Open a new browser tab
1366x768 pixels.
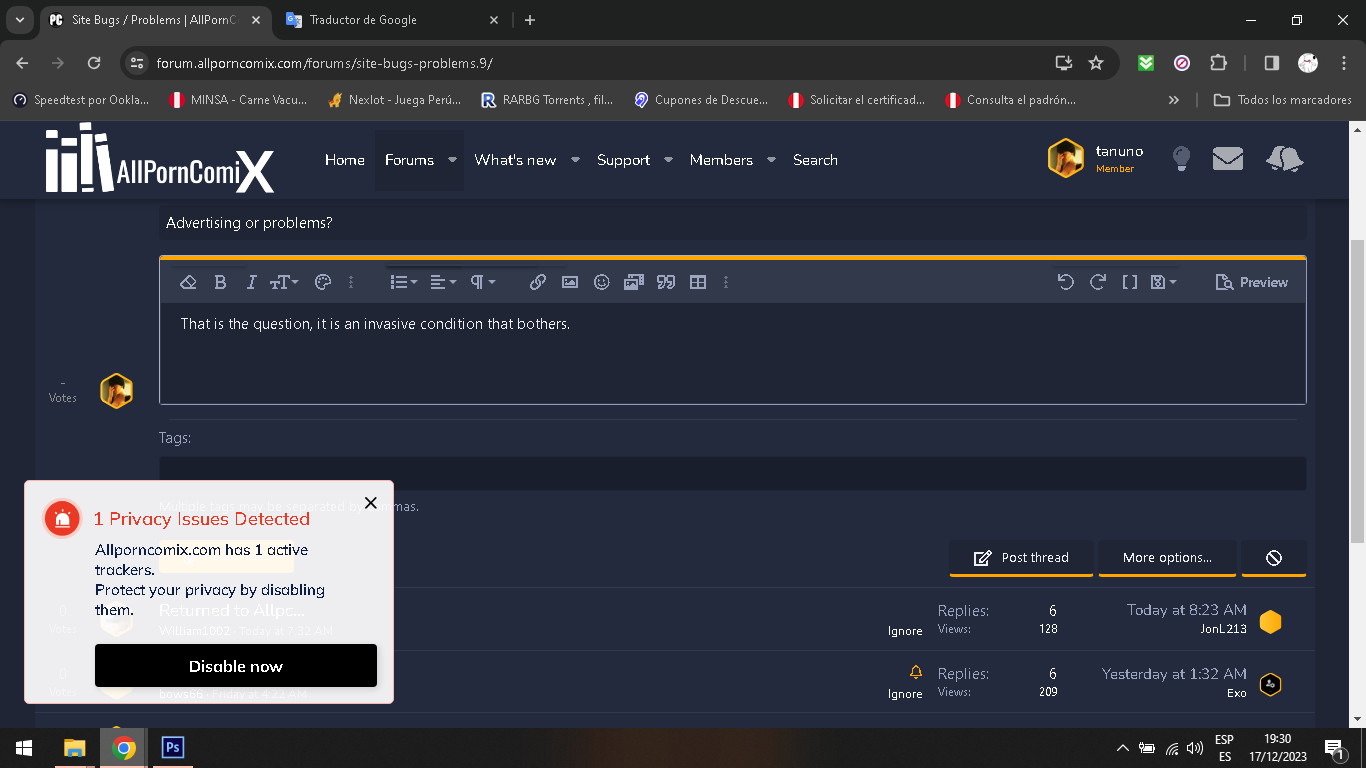pos(530,20)
